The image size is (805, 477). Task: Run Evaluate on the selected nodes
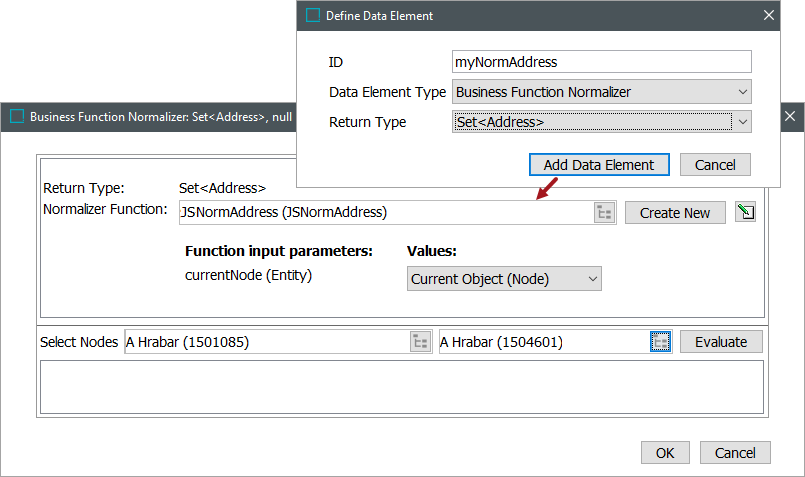point(721,342)
